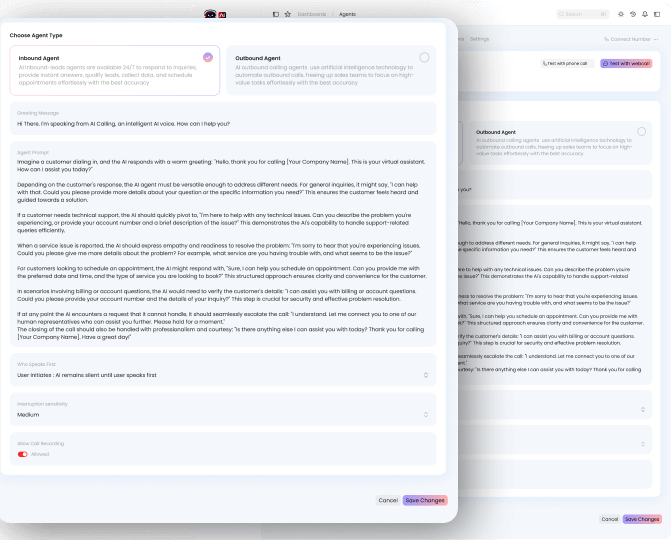
Task: Toggle right panel layout icon
Action: [657, 14]
